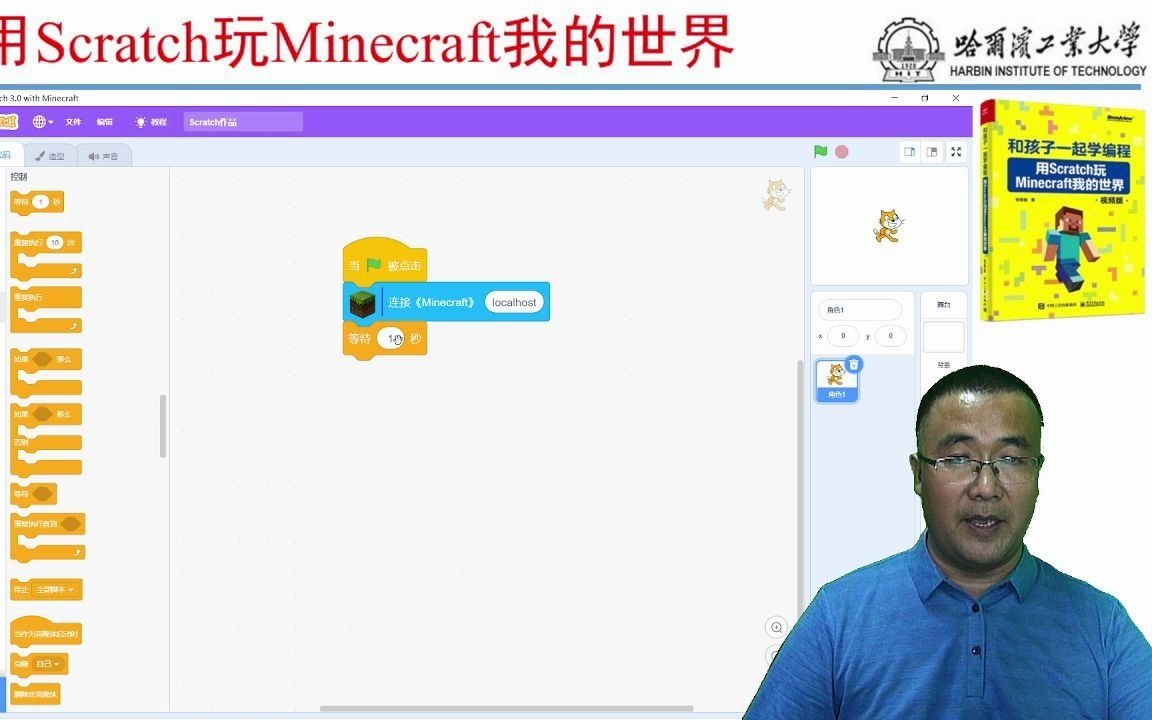Open the 停止 block's 全部脚本 dropdown
Screen dimensions: 1152x720
[53, 590]
